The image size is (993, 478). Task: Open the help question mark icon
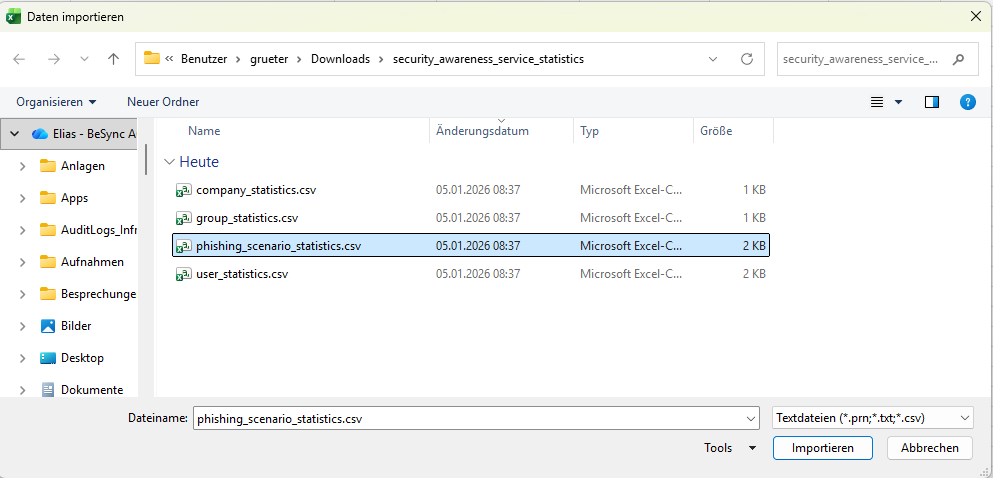tap(967, 102)
